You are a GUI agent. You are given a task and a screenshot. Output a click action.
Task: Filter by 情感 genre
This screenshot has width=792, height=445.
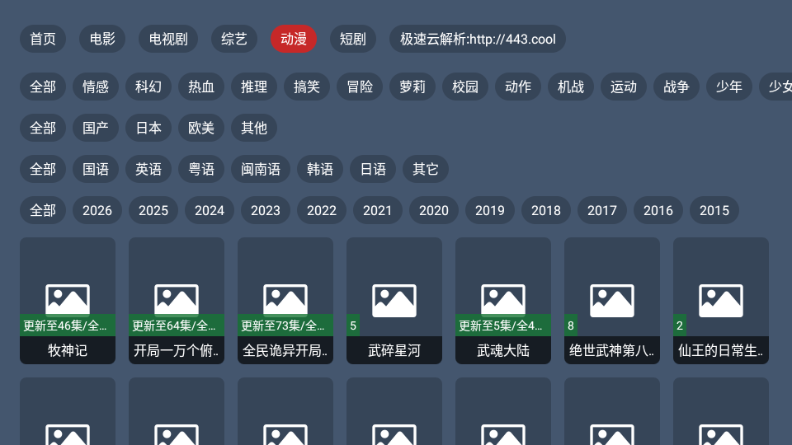(95, 87)
